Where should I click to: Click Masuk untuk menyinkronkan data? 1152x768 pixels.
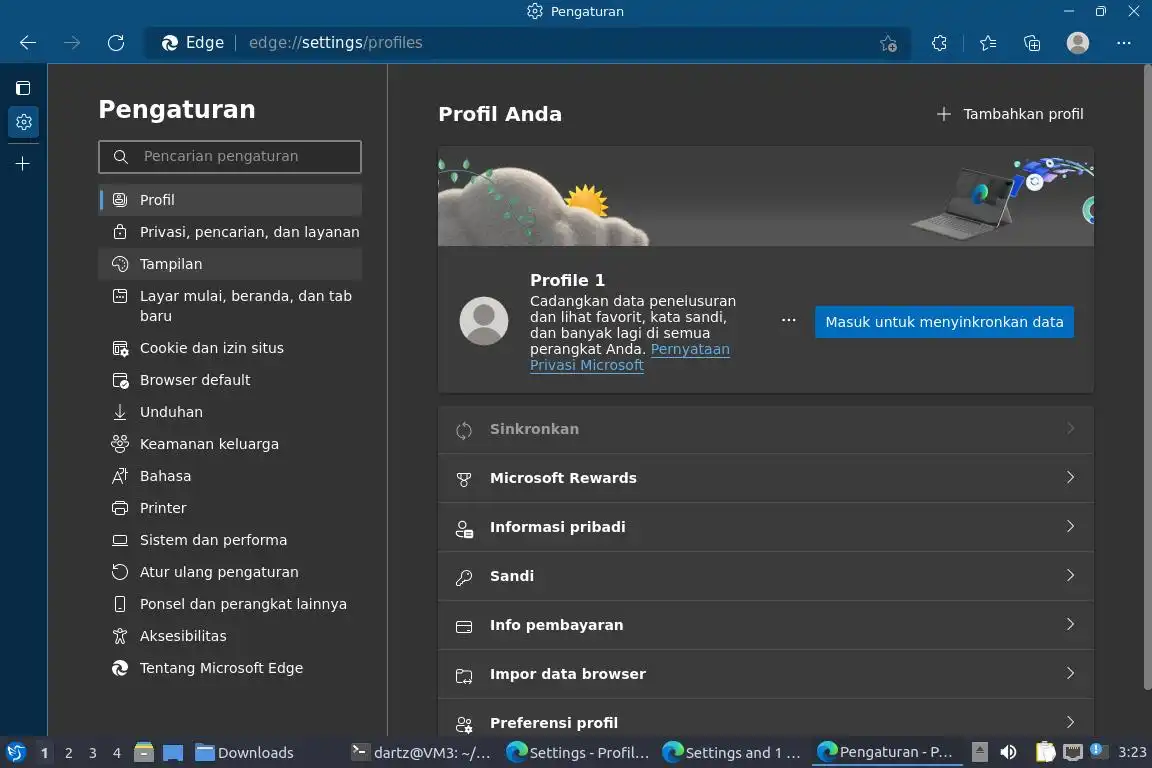(x=944, y=322)
